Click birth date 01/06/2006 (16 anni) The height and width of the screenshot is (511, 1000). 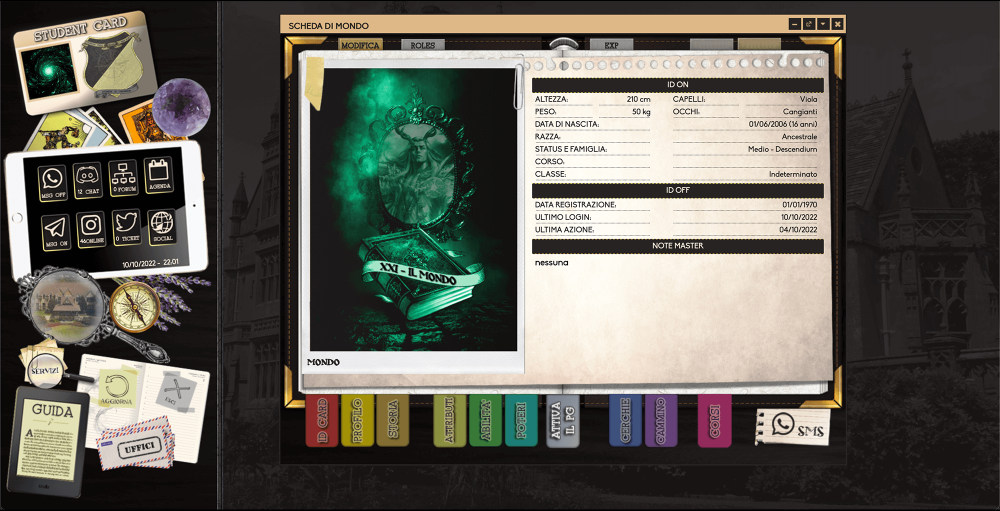(783, 124)
